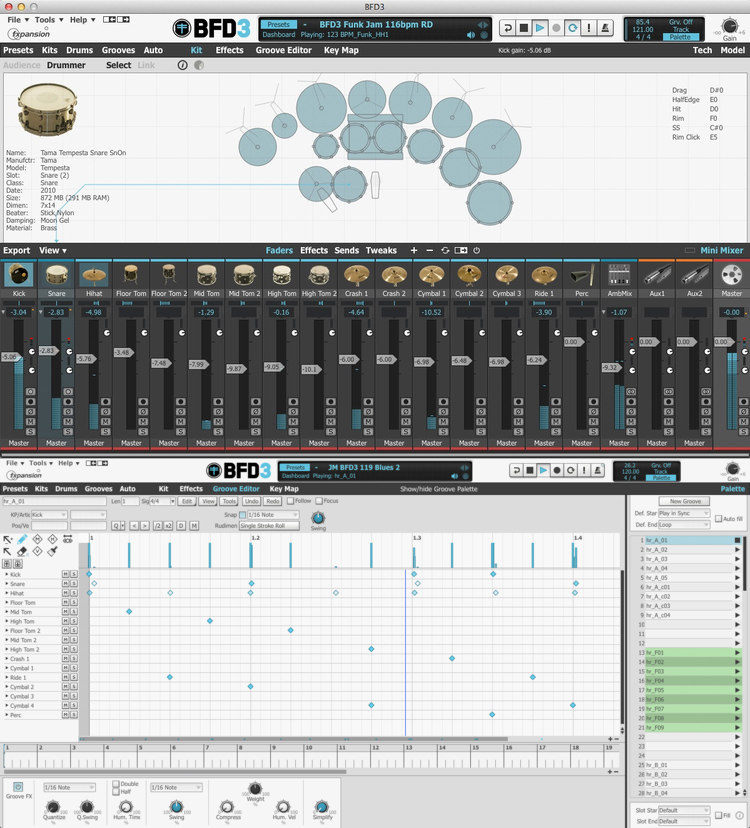Click the groove name field hr_A_01
Screen dimensions: 750x828
click(55, 501)
